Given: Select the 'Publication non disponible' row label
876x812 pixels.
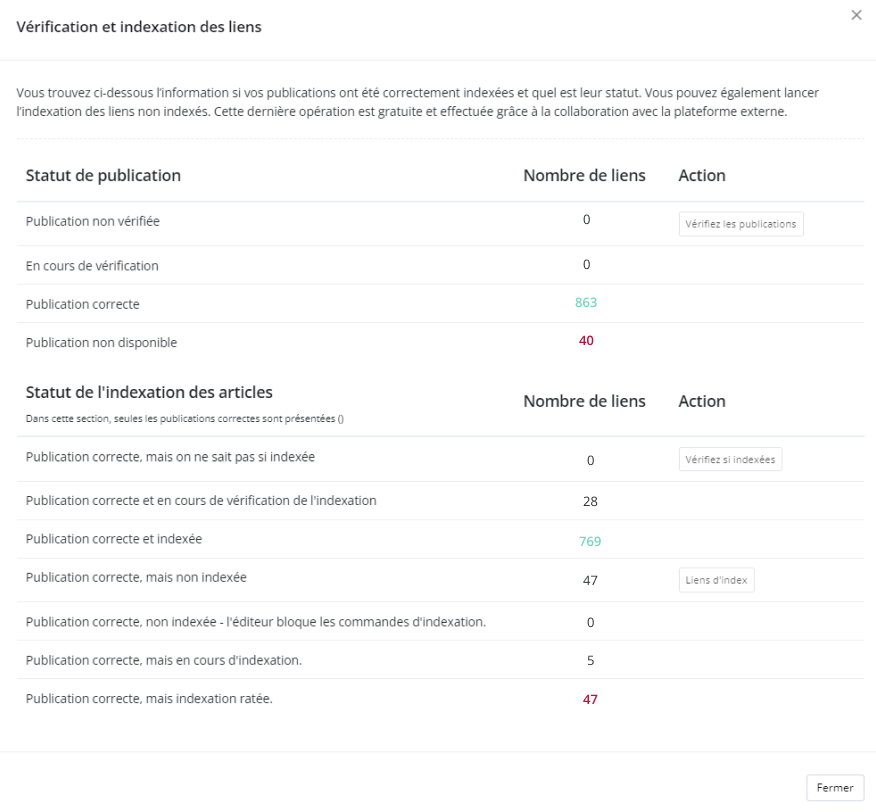Looking at the screenshot, I should pyautogui.click(x=101, y=342).
